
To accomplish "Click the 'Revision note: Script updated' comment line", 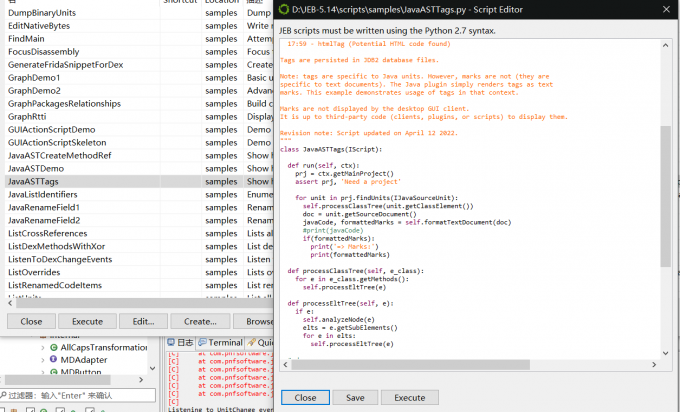I will (369, 133).
